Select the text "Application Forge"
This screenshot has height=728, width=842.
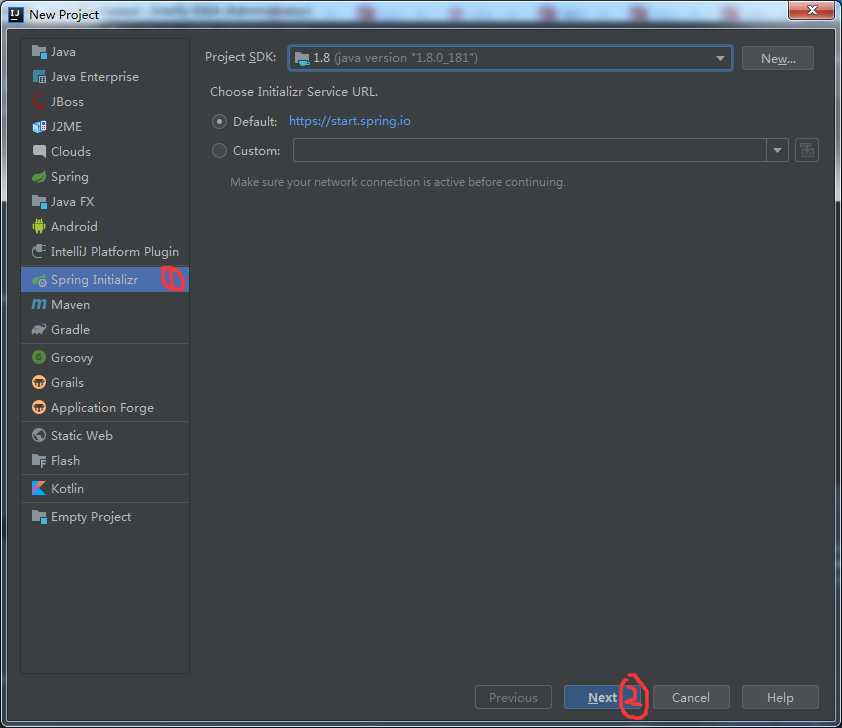[102, 408]
